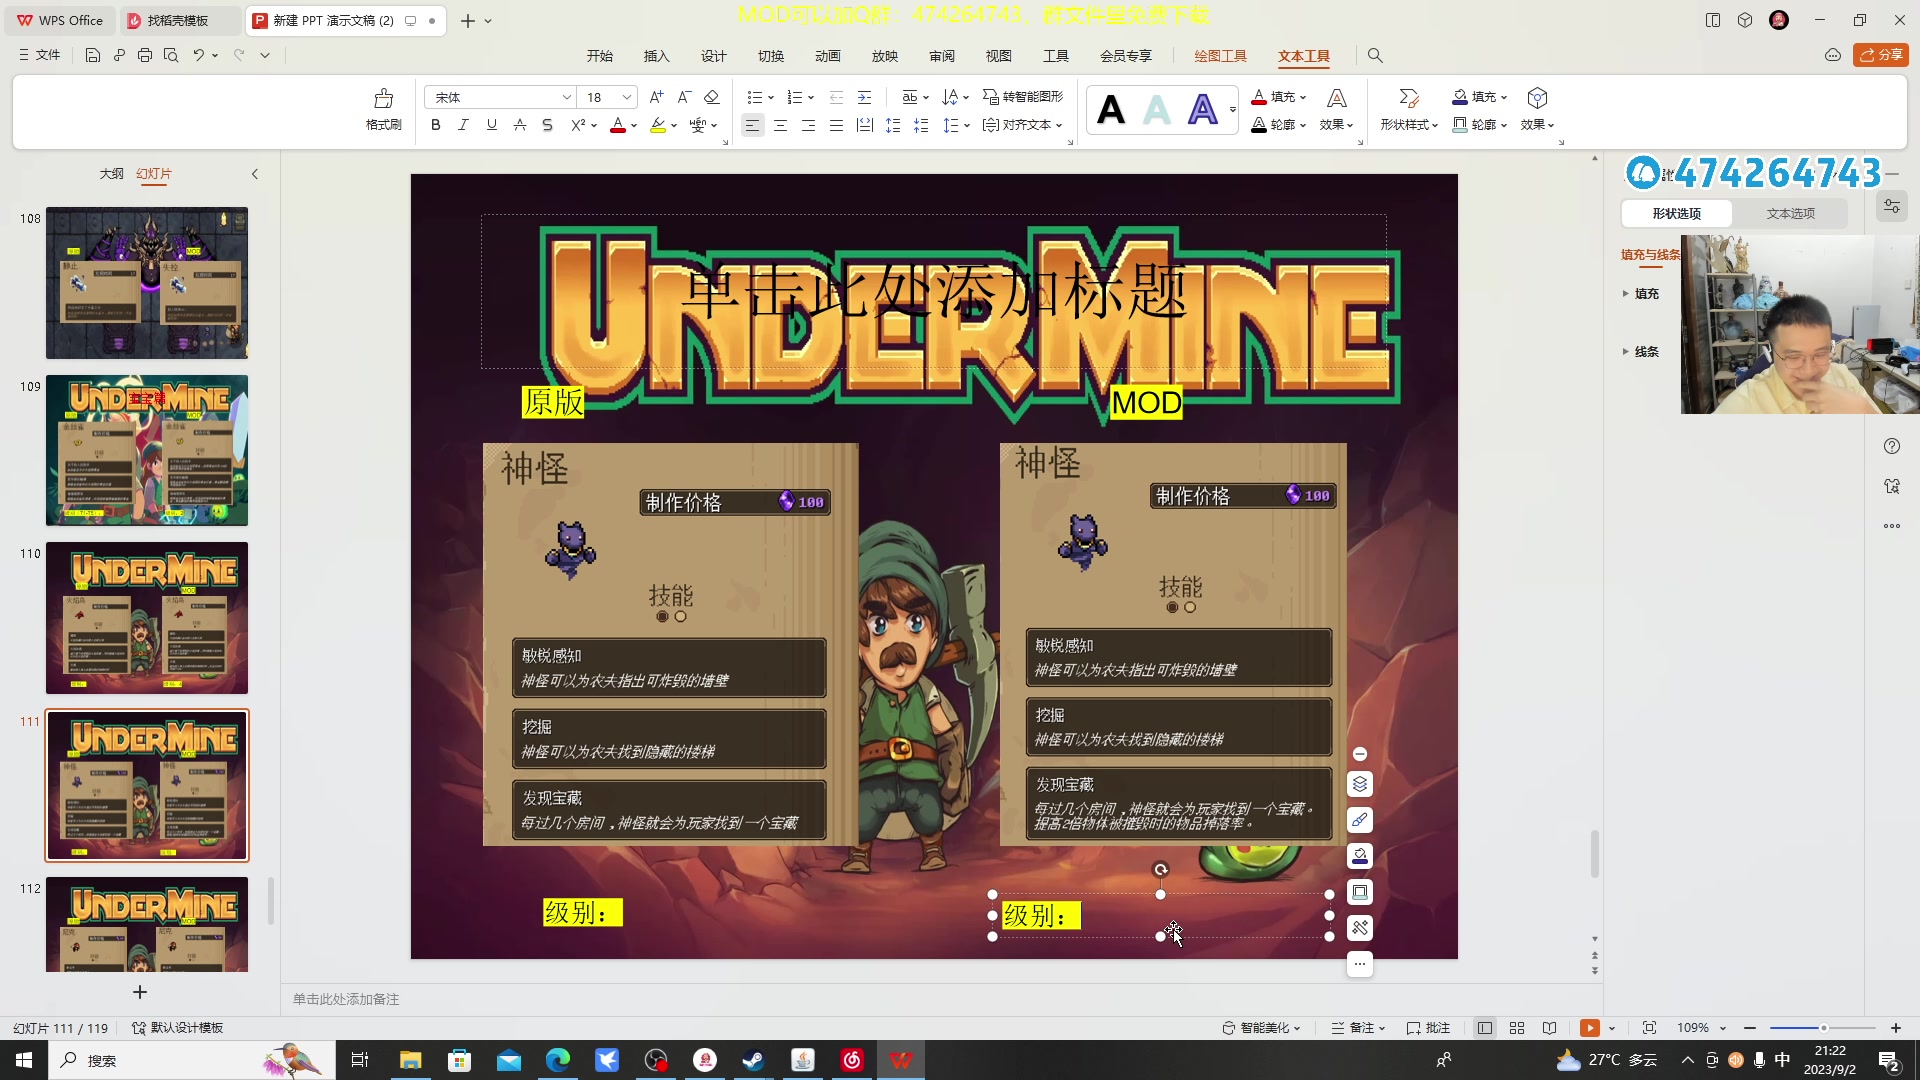The height and width of the screenshot is (1080, 1920).
Task: Toggle underline formatting
Action: (x=491, y=125)
